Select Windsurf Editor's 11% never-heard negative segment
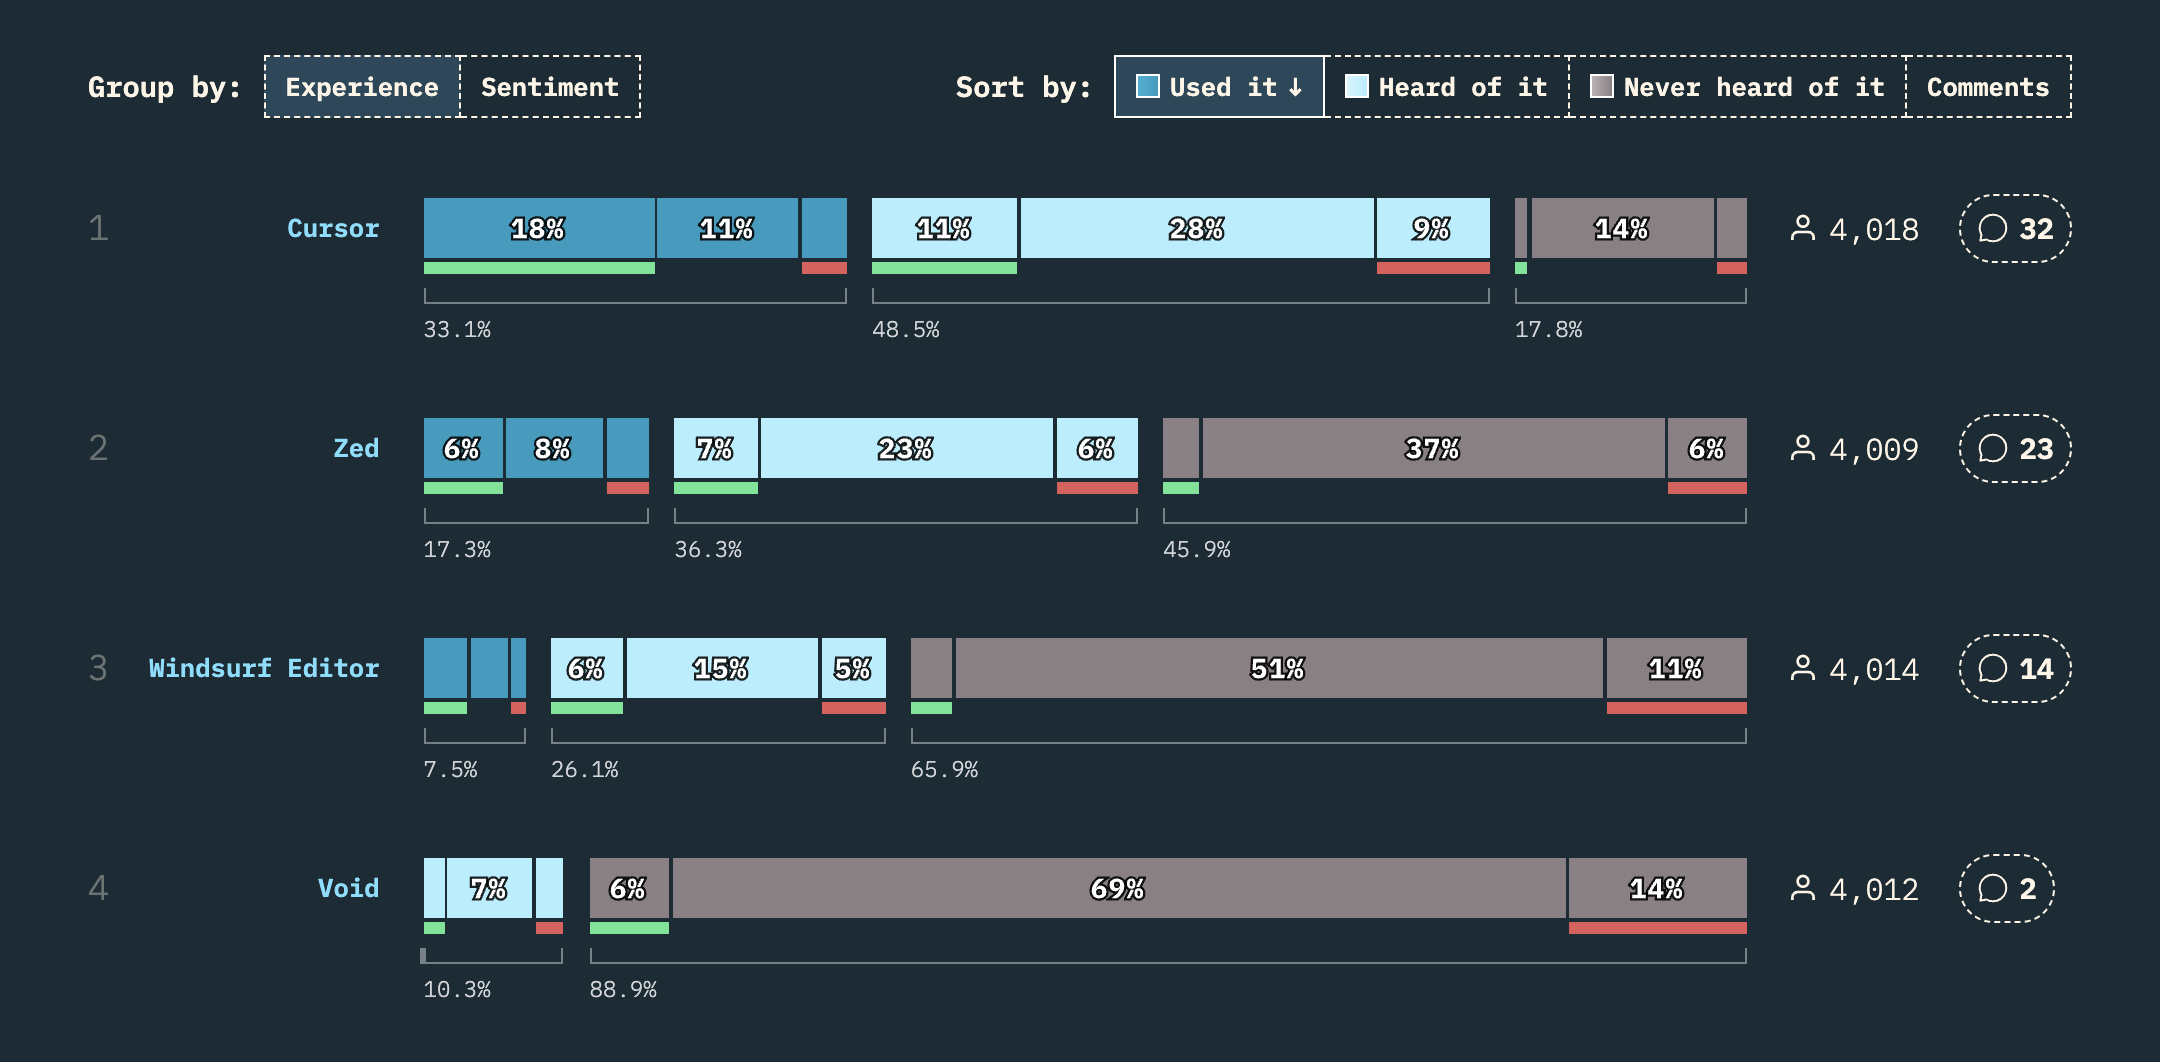This screenshot has width=2160, height=1062. [1677, 669]
